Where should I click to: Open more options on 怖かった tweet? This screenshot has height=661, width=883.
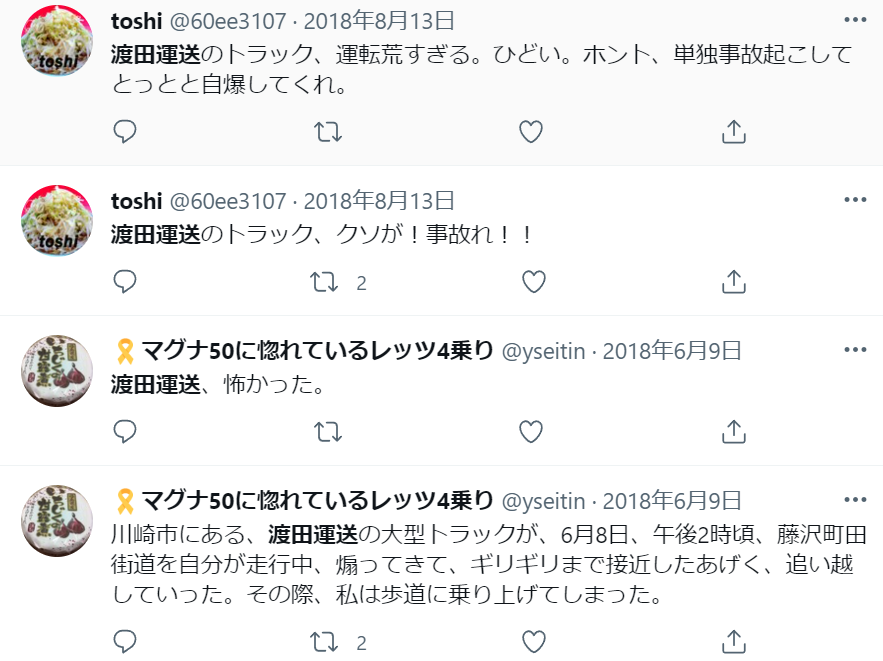tap(855, 350)
